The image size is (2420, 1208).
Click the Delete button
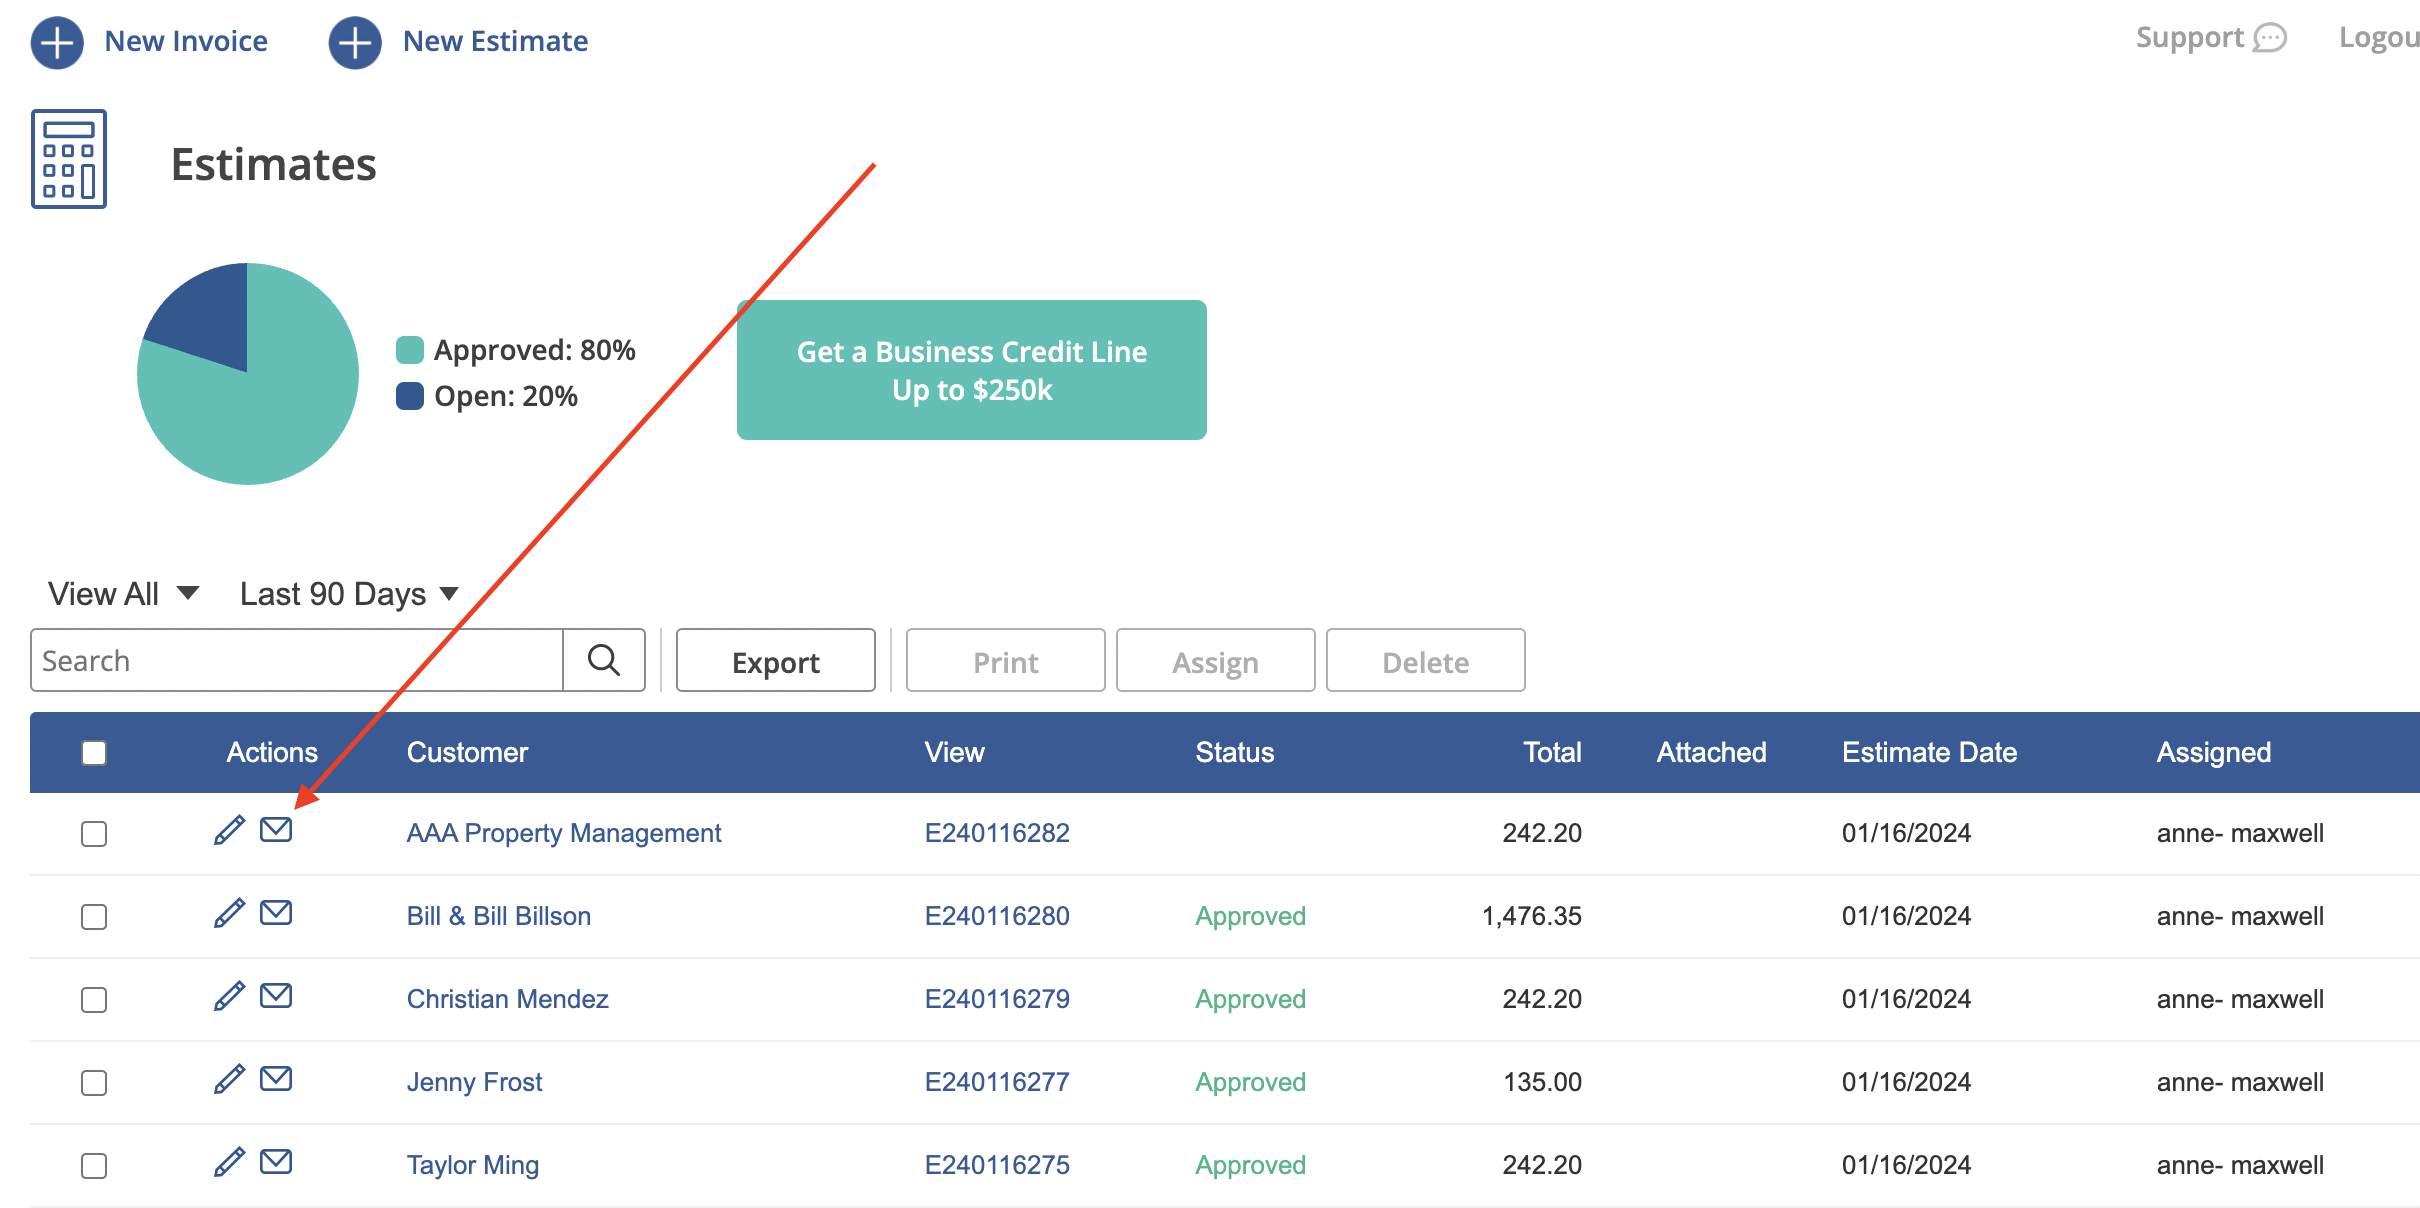click(x=1426, y=660)
